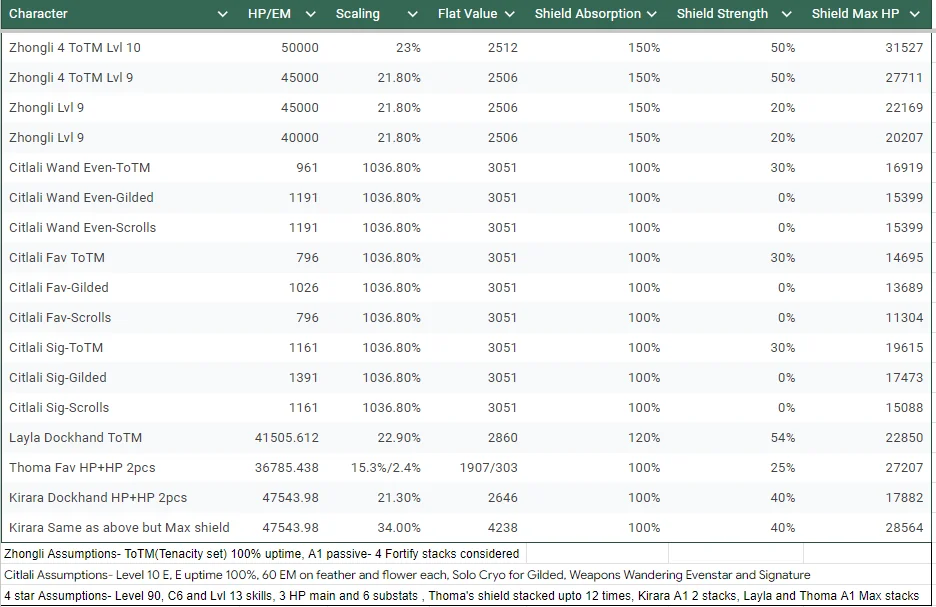The height and width of the screenshot is (607, 936).
Task: Select the 4 star Assumptions note row
Action: point(461,596)
